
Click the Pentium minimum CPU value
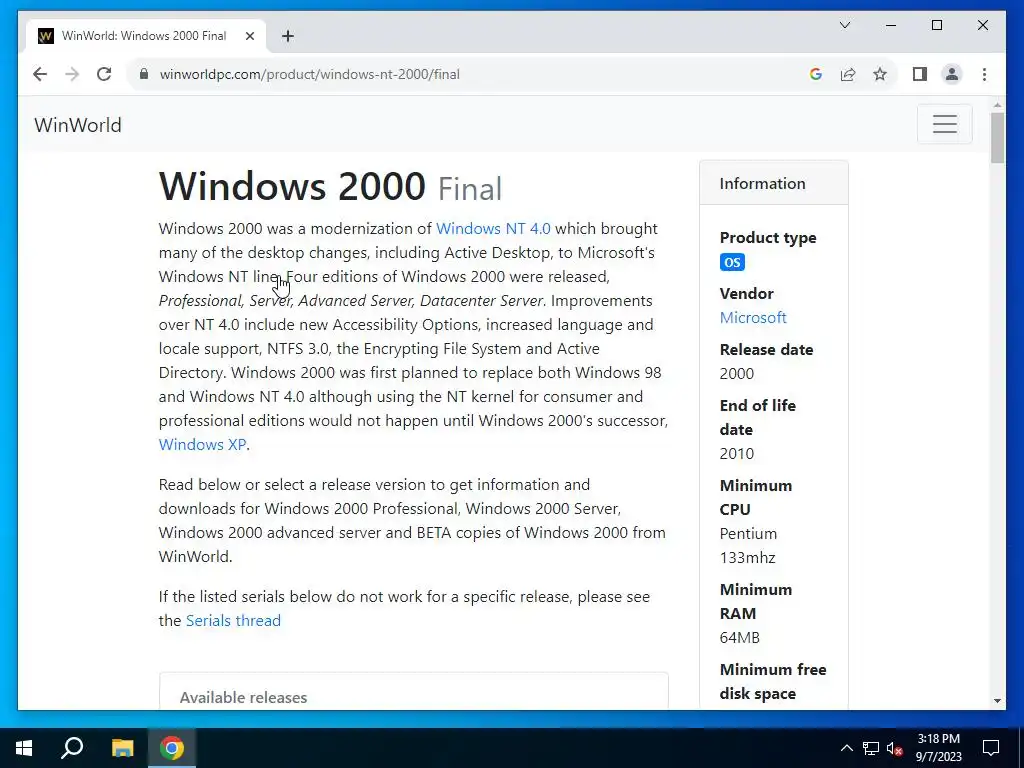coord(748,545)
